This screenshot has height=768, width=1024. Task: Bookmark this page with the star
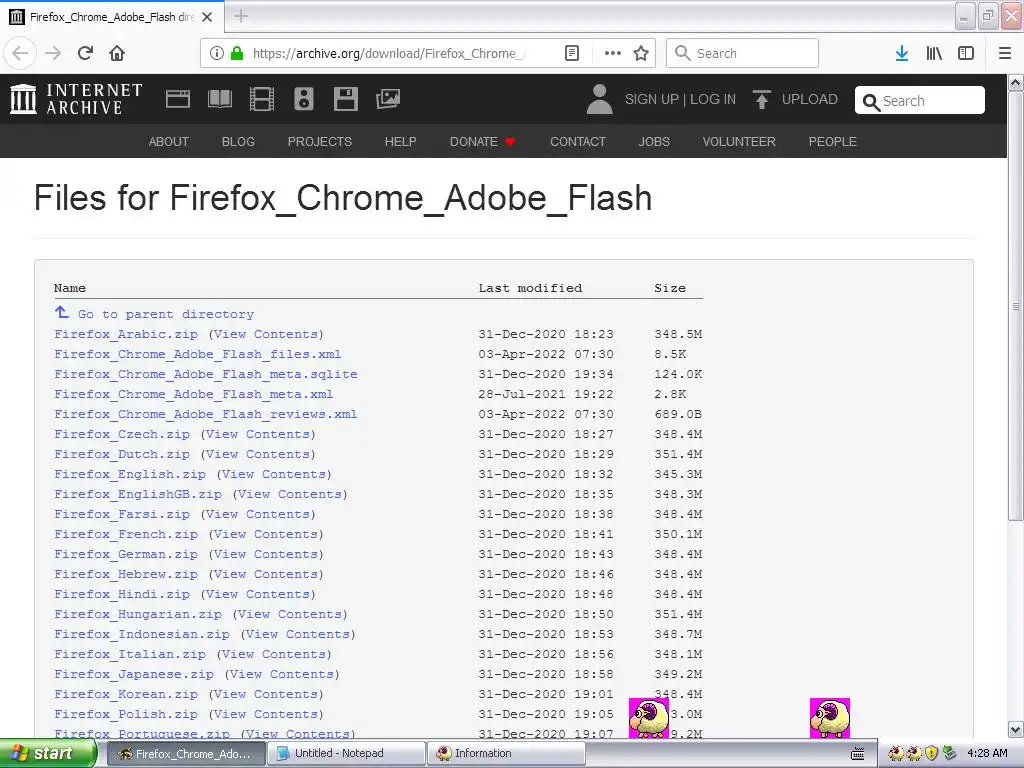pyautogui.click(x=641, y=53)
